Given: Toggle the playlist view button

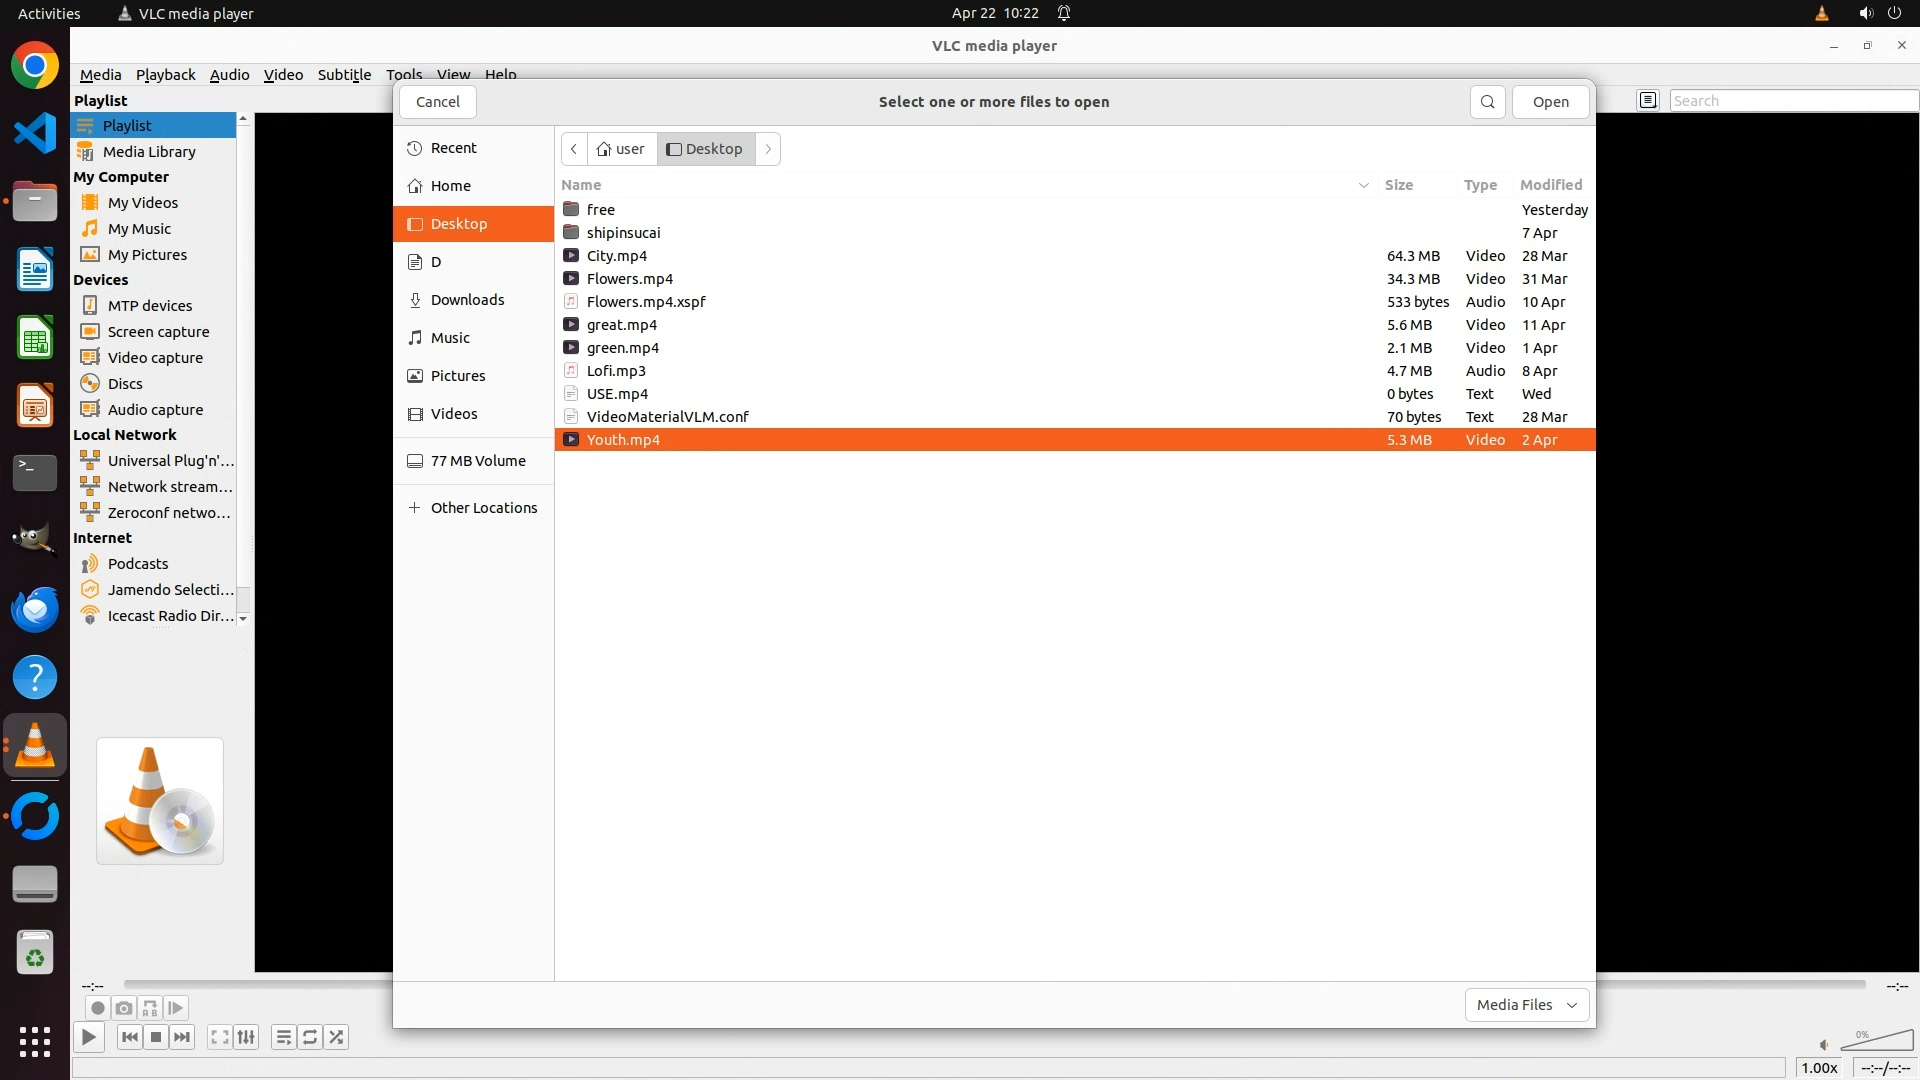Looking at the screenshot, I should pos(284,1037).
